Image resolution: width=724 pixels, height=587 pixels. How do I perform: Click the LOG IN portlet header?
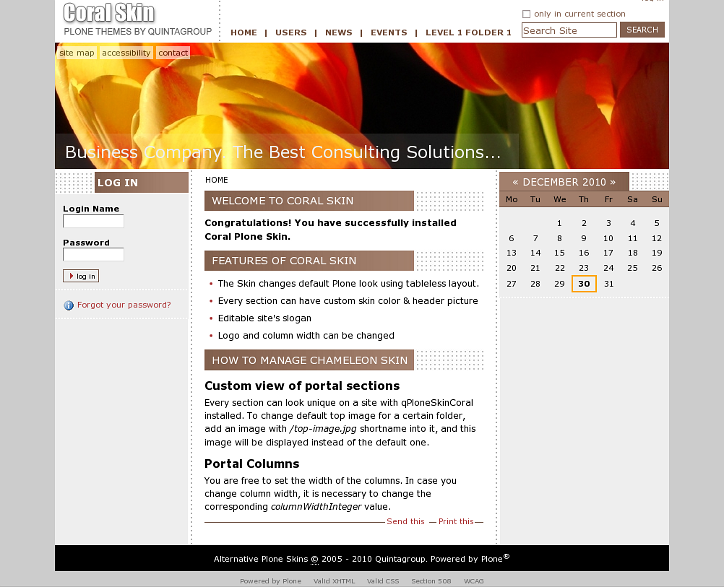[141, 182]
